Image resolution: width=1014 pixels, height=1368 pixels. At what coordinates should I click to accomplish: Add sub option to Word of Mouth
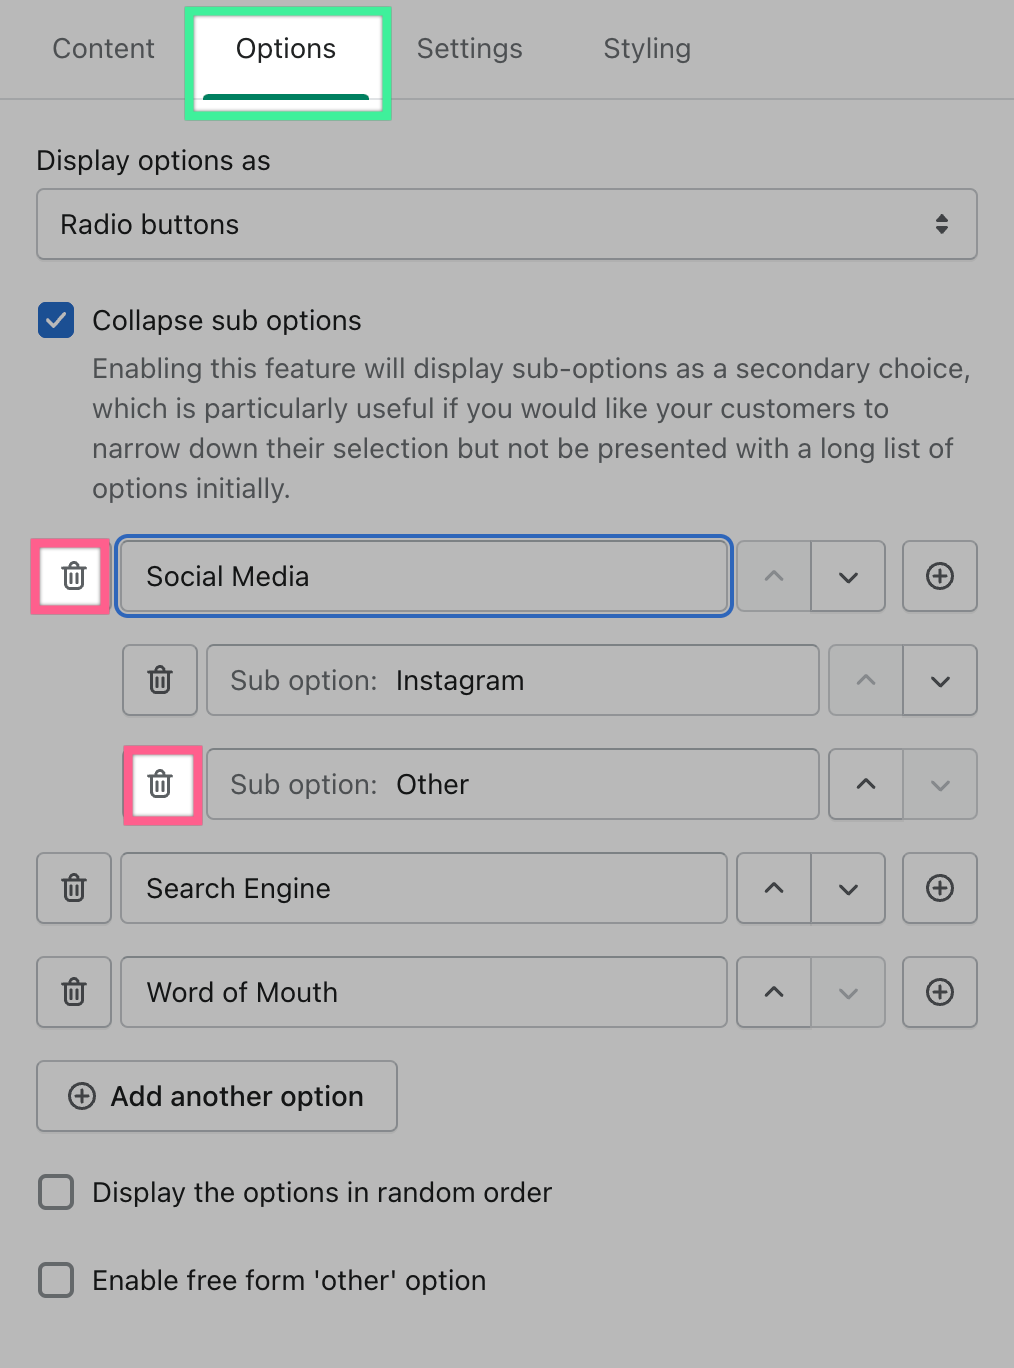939,992
